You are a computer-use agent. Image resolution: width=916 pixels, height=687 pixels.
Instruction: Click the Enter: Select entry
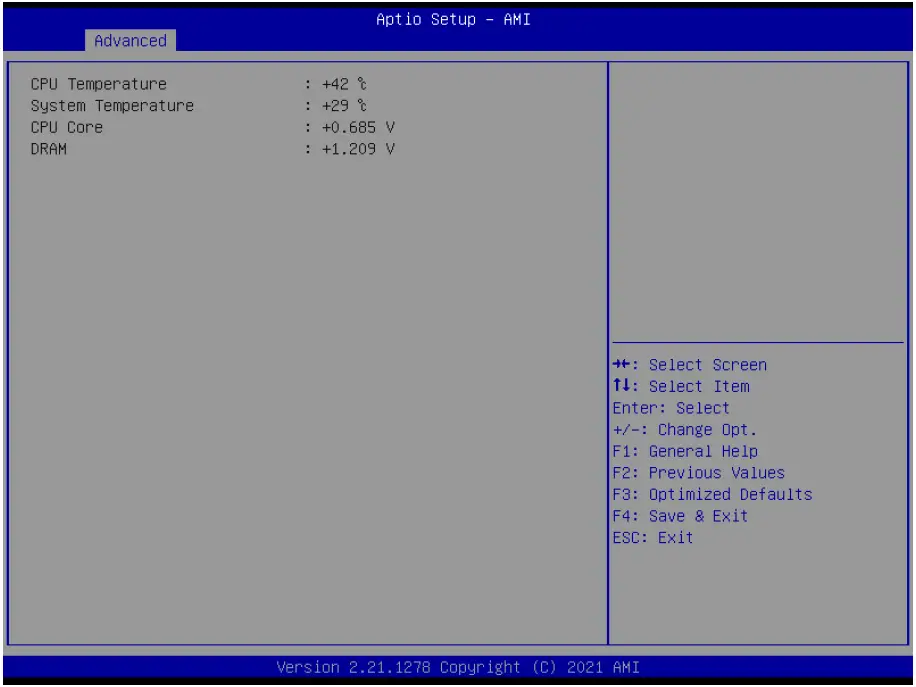pos(676,408)
